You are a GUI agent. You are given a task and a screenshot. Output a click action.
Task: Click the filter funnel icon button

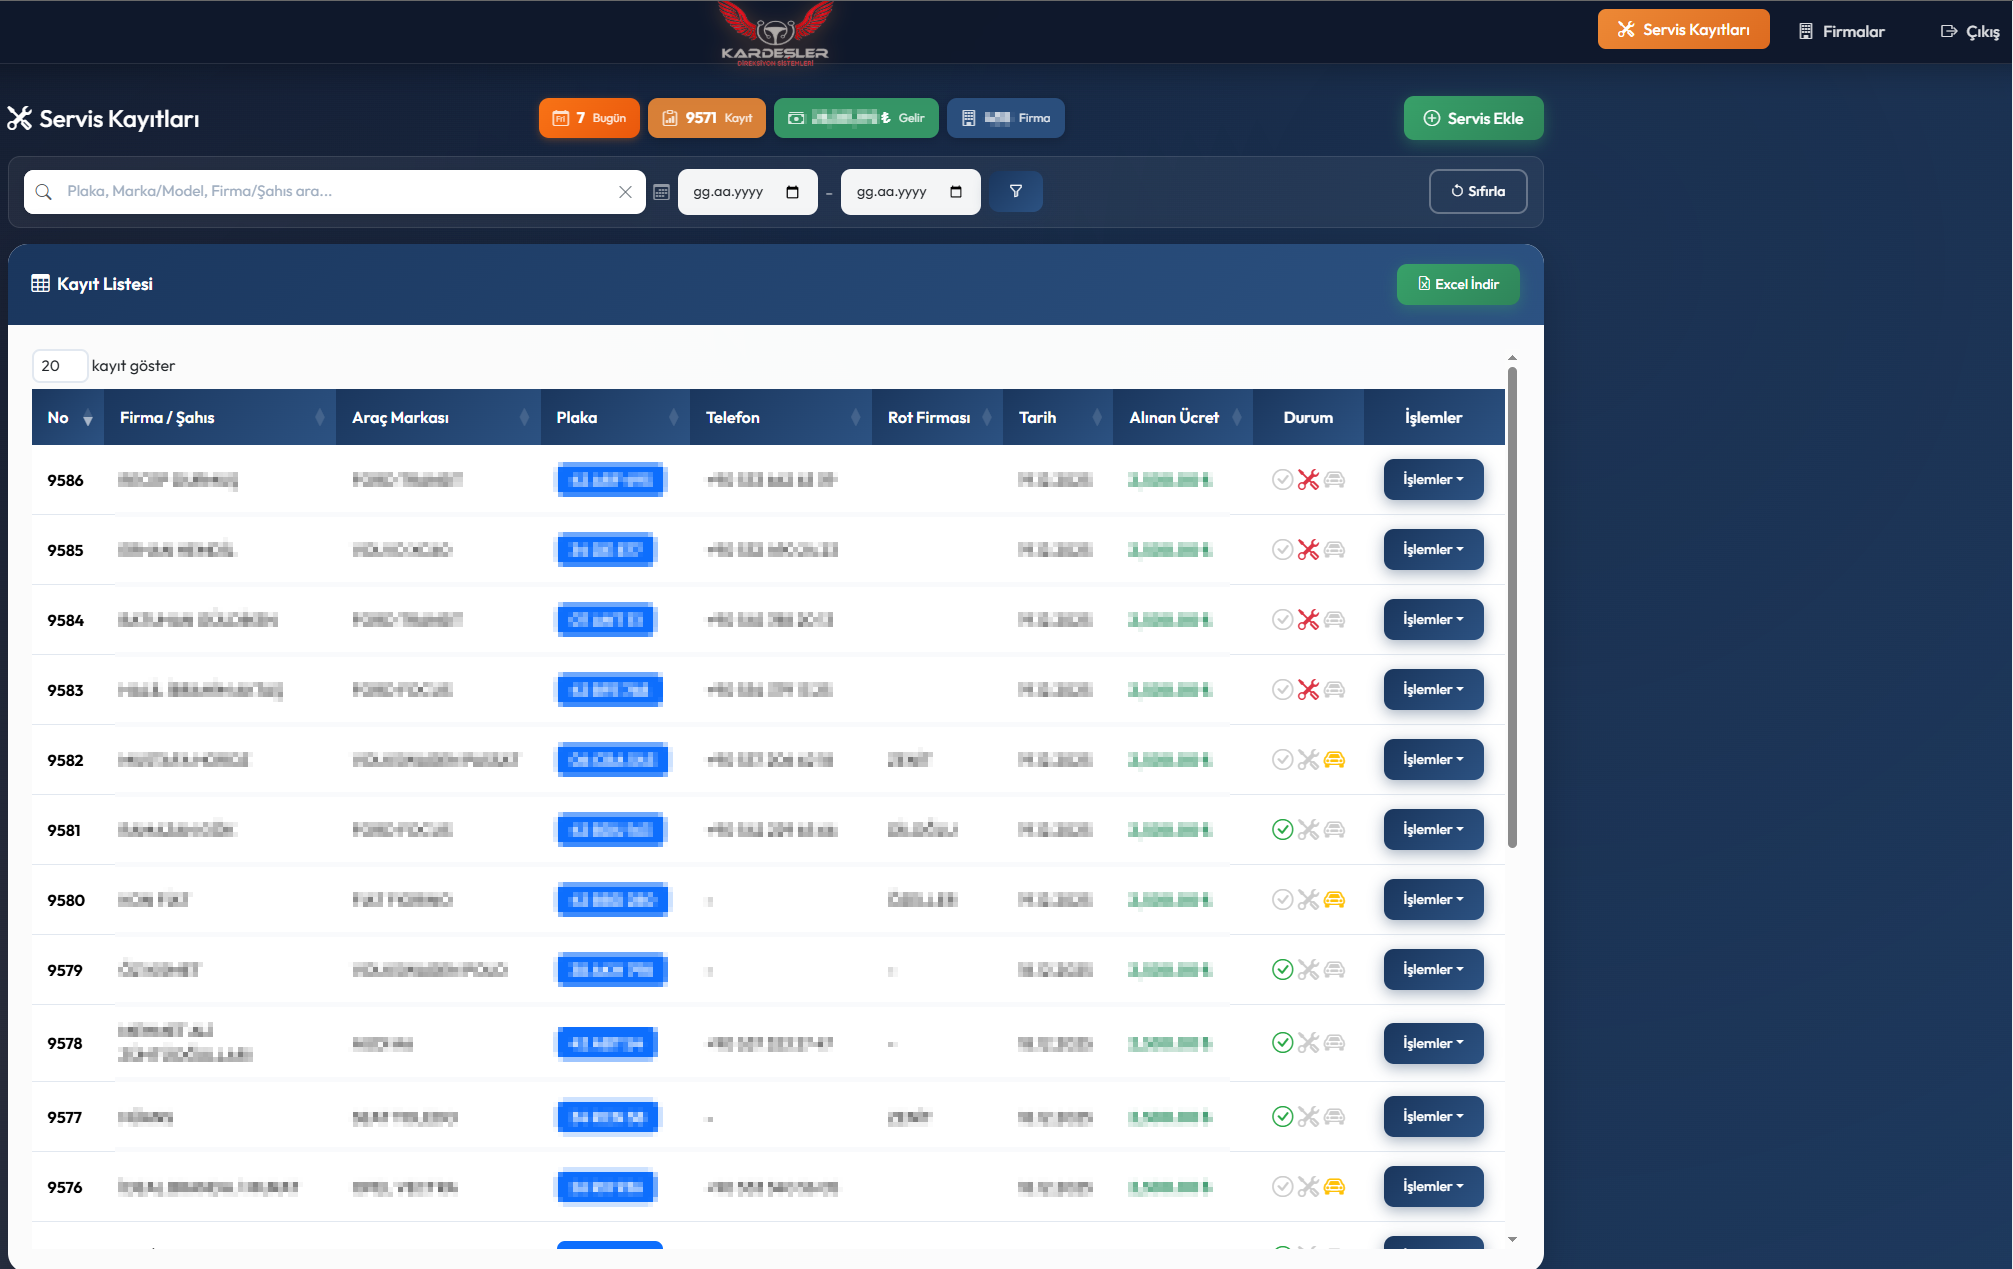[x=1015, y=191]
